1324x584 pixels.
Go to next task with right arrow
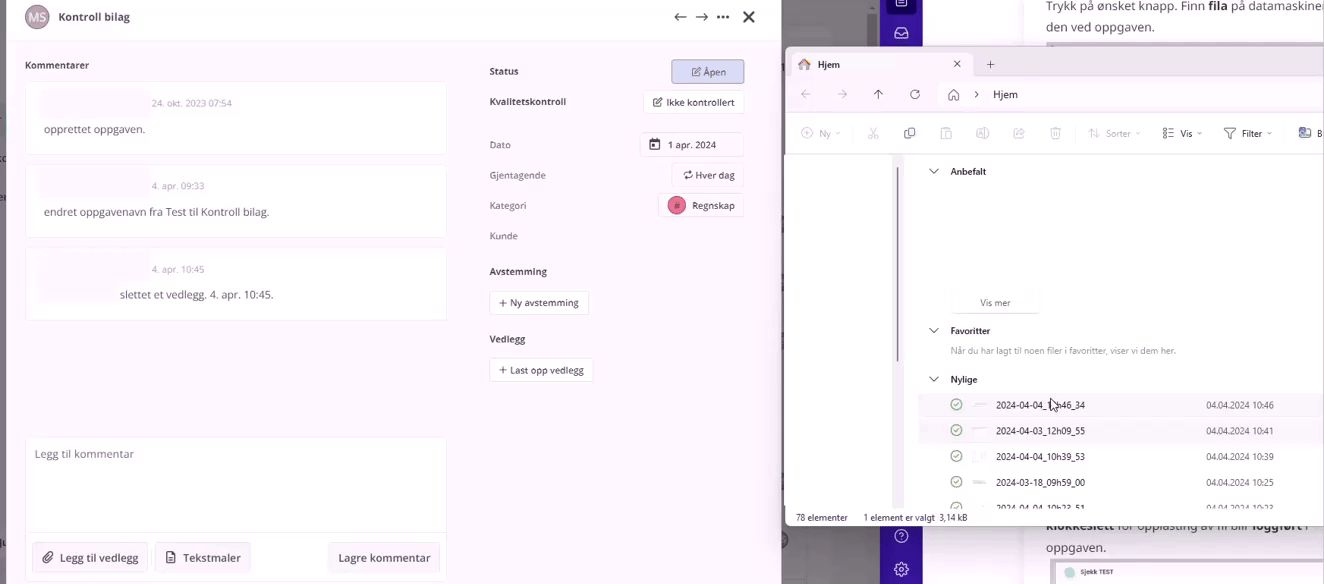(702, 17)
